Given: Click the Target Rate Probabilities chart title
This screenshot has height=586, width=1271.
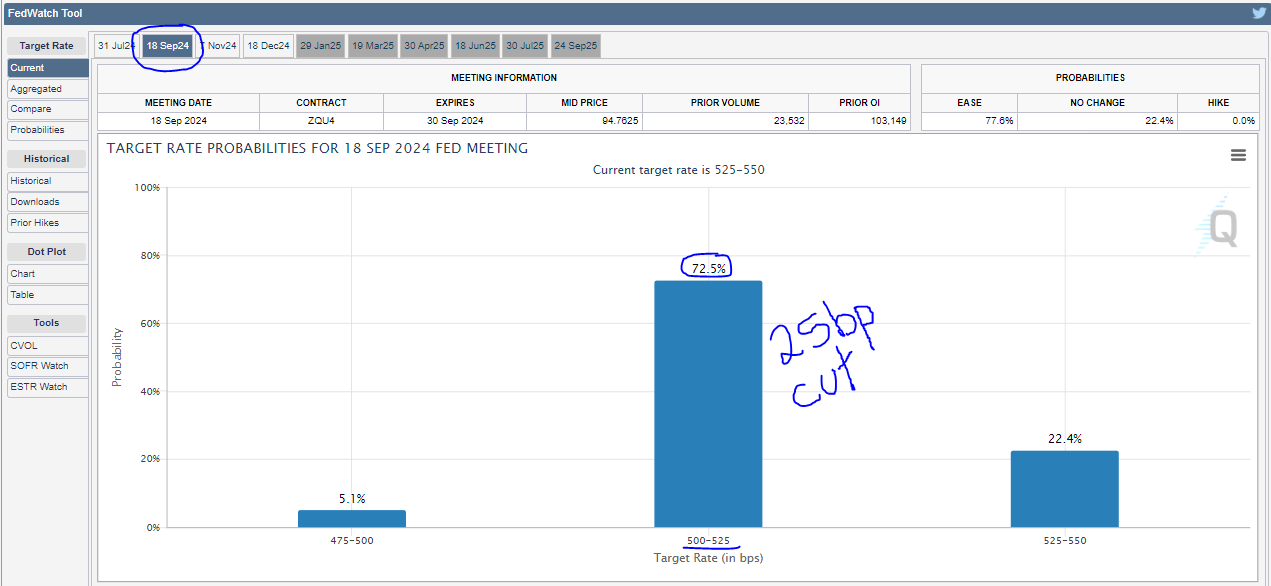Looking at the screenshot, I should [x=317, y=148].
